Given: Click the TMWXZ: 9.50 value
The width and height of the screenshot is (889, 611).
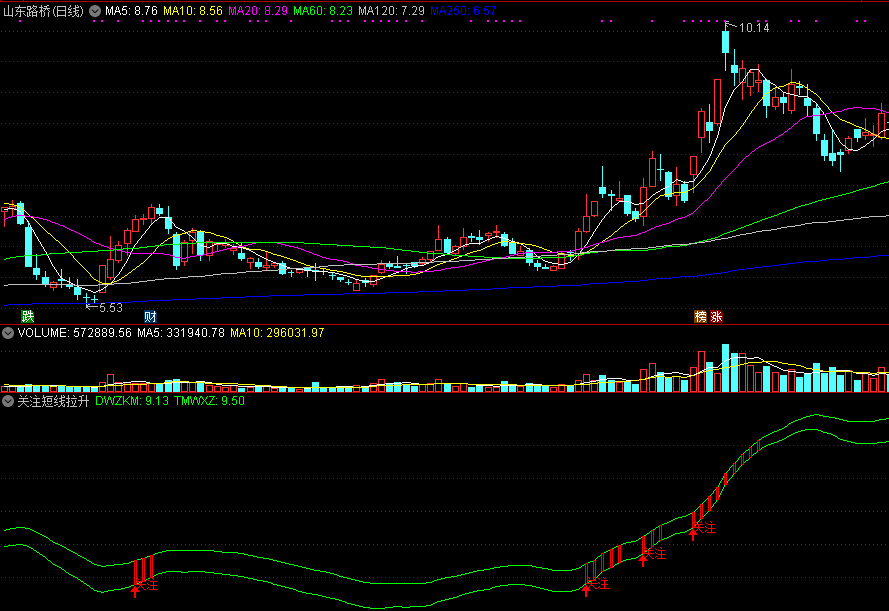Looking at the screenshot, I should click(209, 401).
